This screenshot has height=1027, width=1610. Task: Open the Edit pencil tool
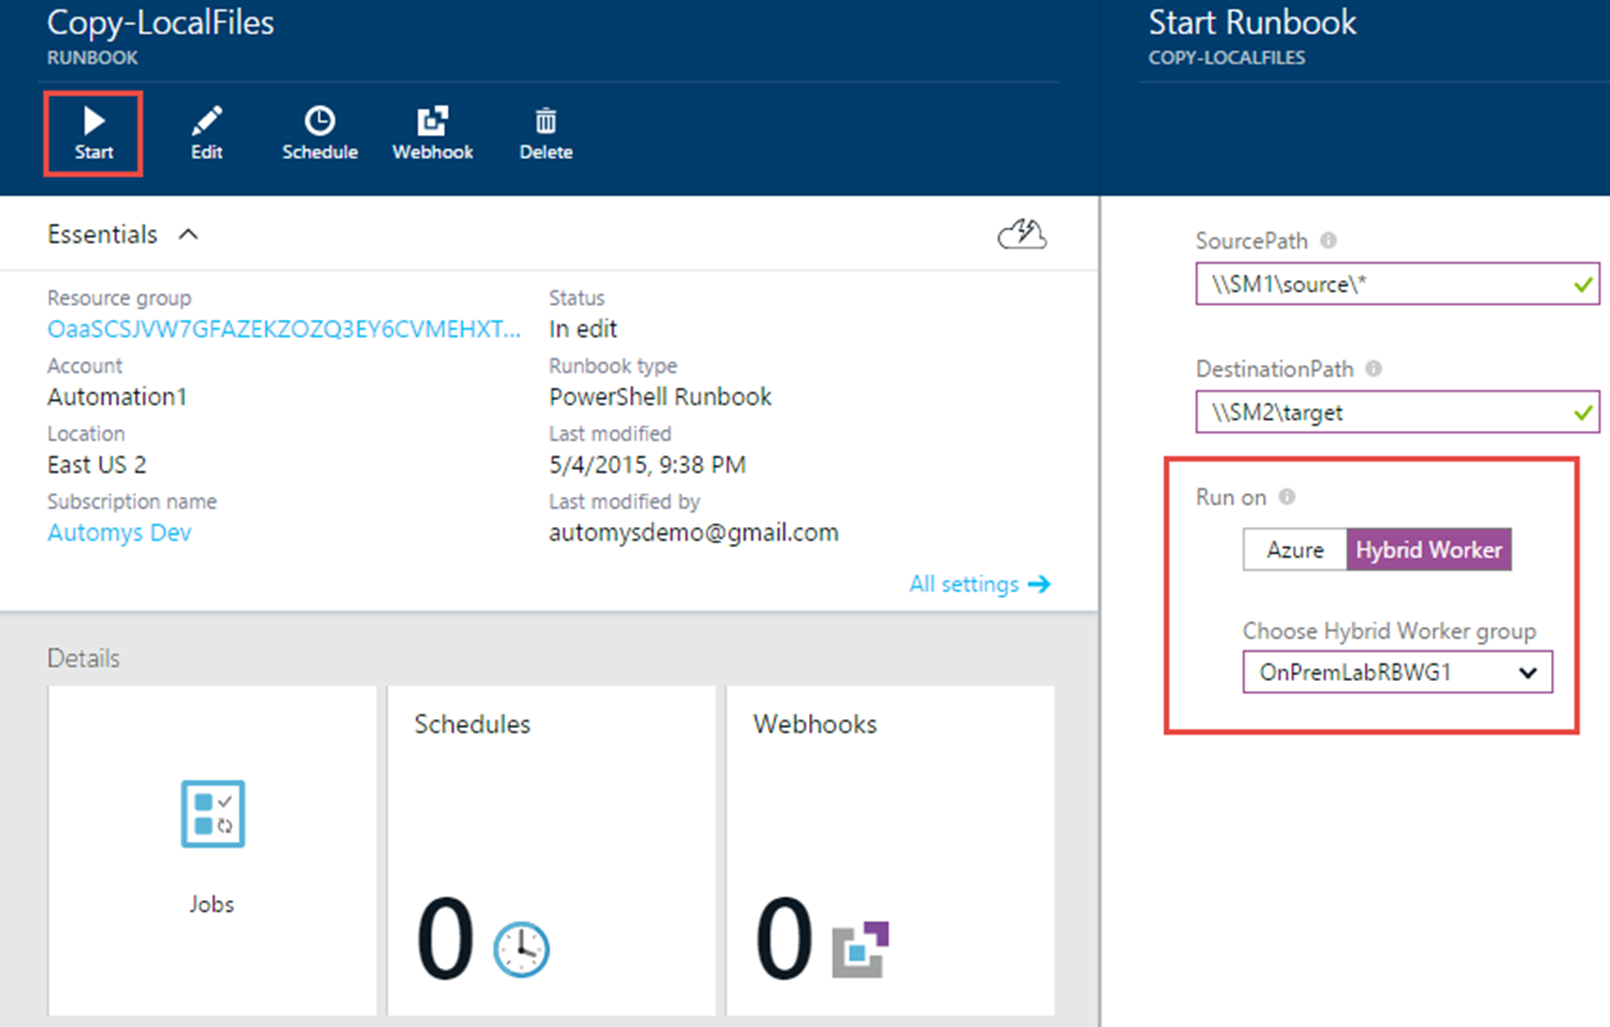[207, 134]
